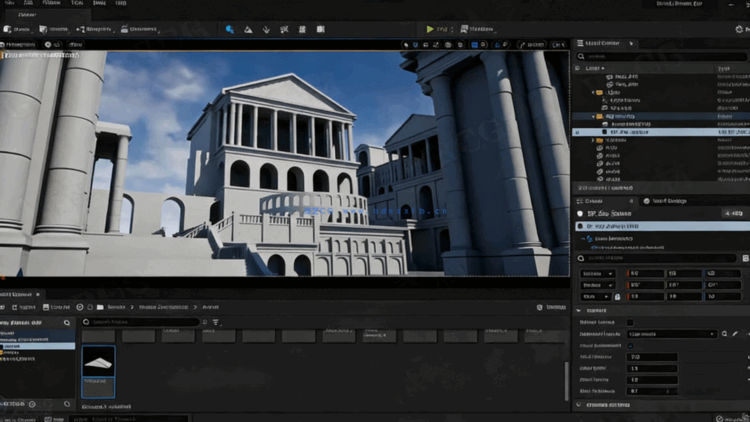Screen dimensions: 750x422
Task: Open the Perspective viewport view button
Action: click(x=18, y=44)
